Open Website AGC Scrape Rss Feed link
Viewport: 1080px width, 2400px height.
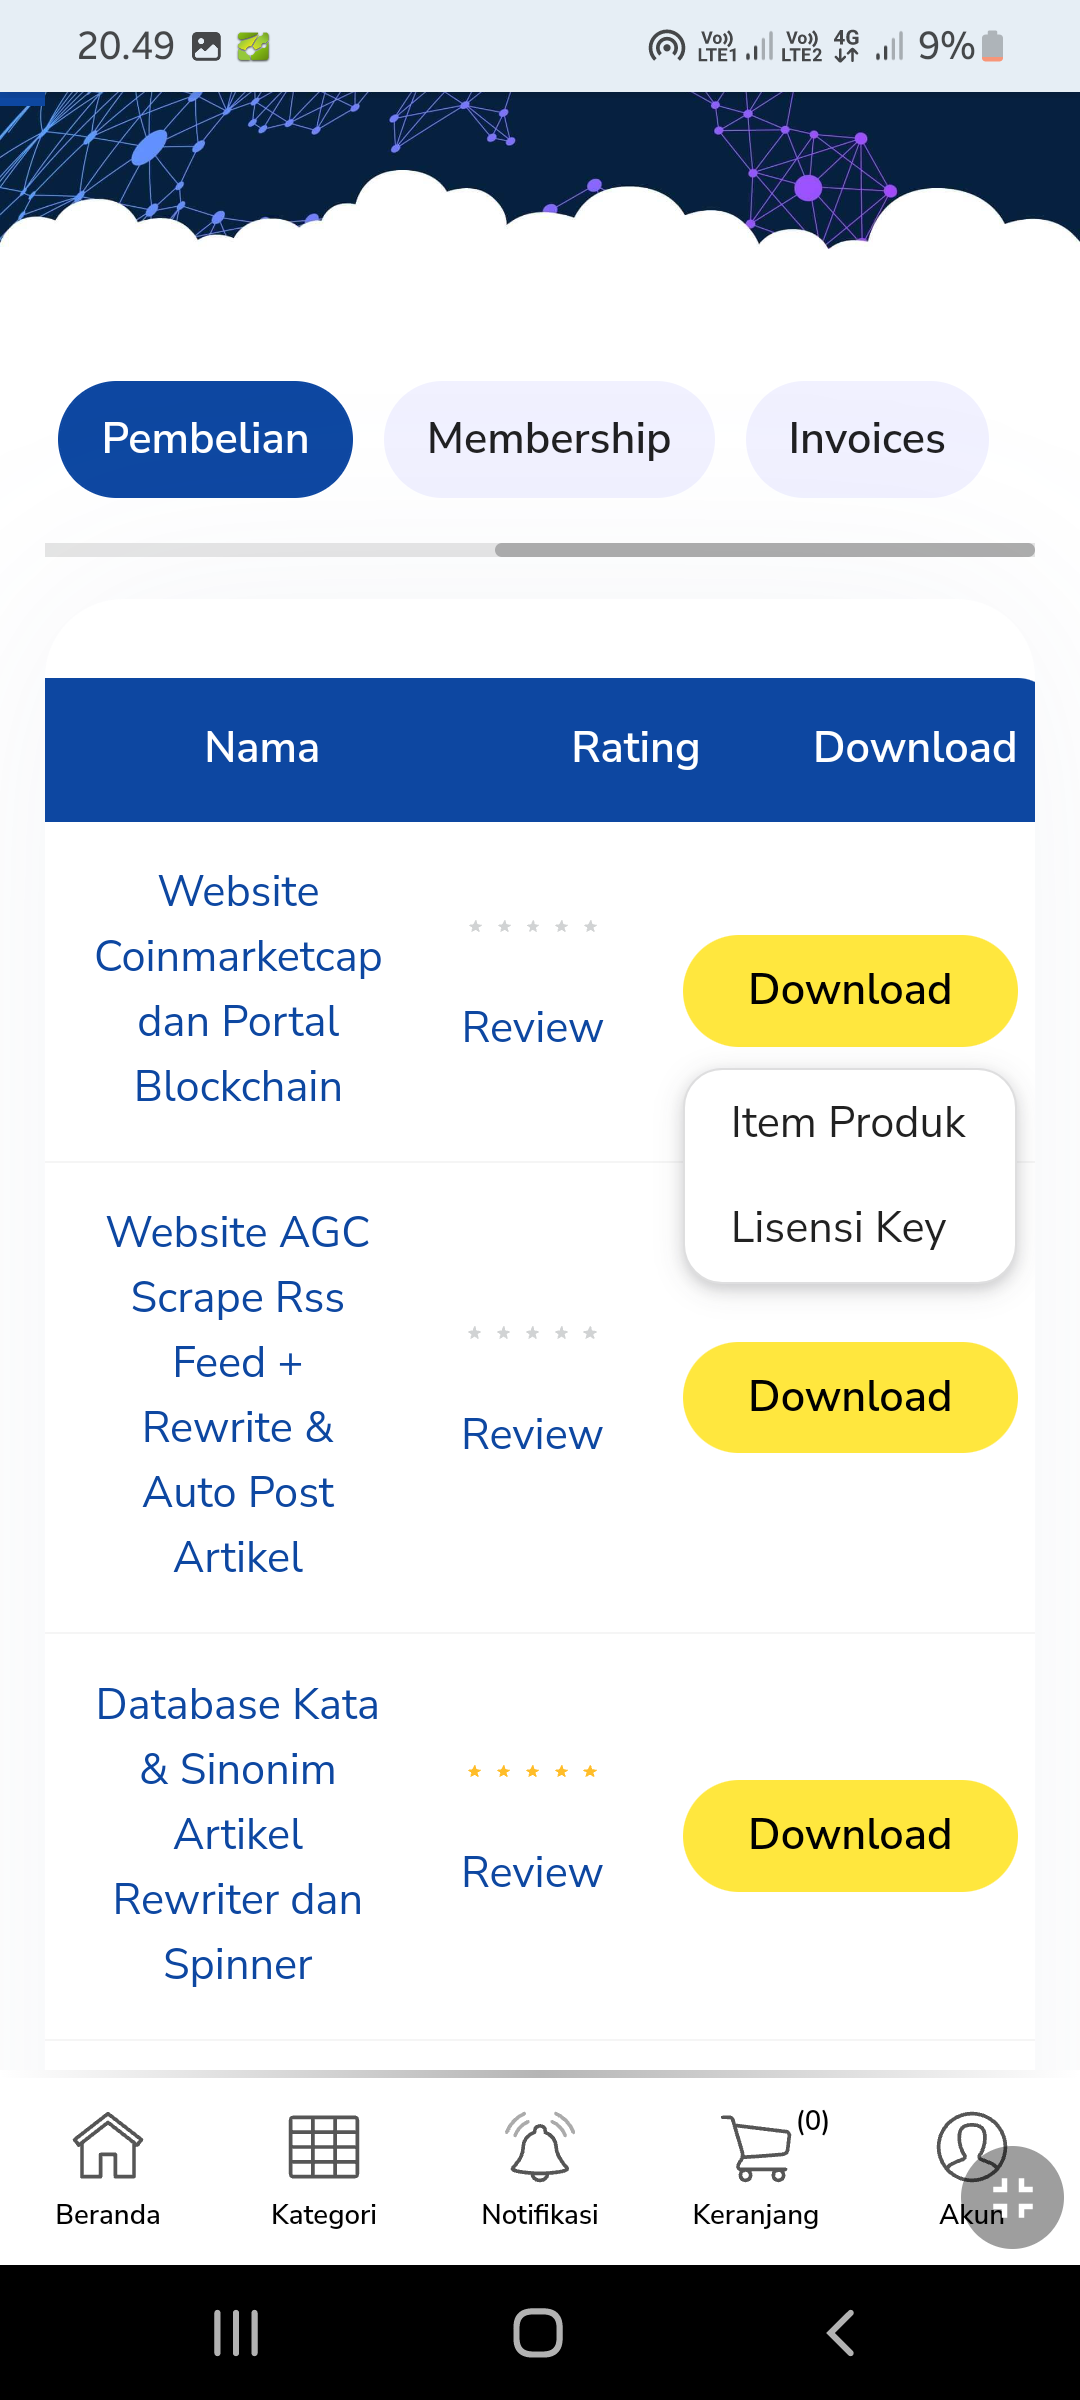click(238, 1395)
